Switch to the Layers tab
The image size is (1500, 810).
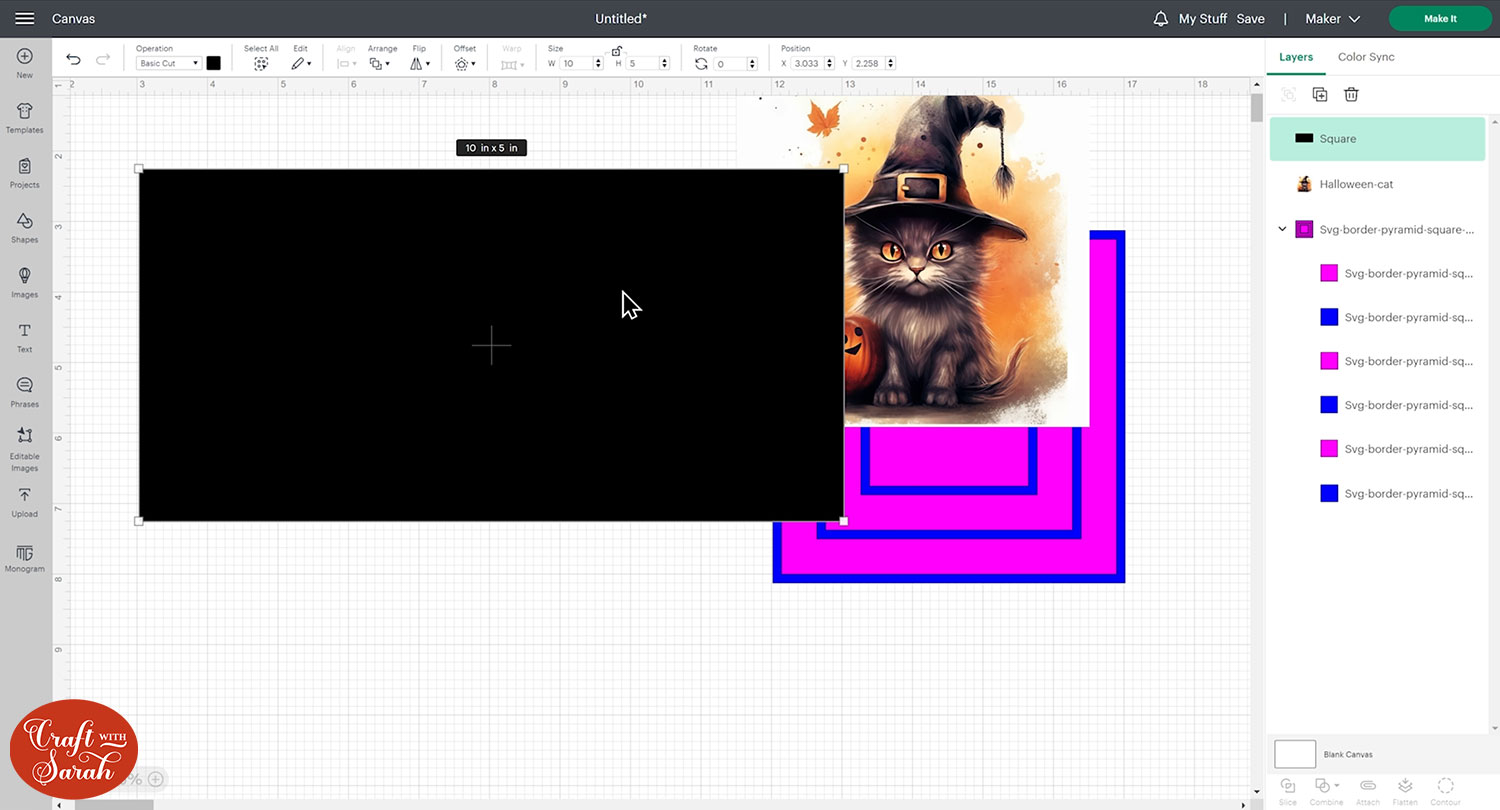[1296, 57]
